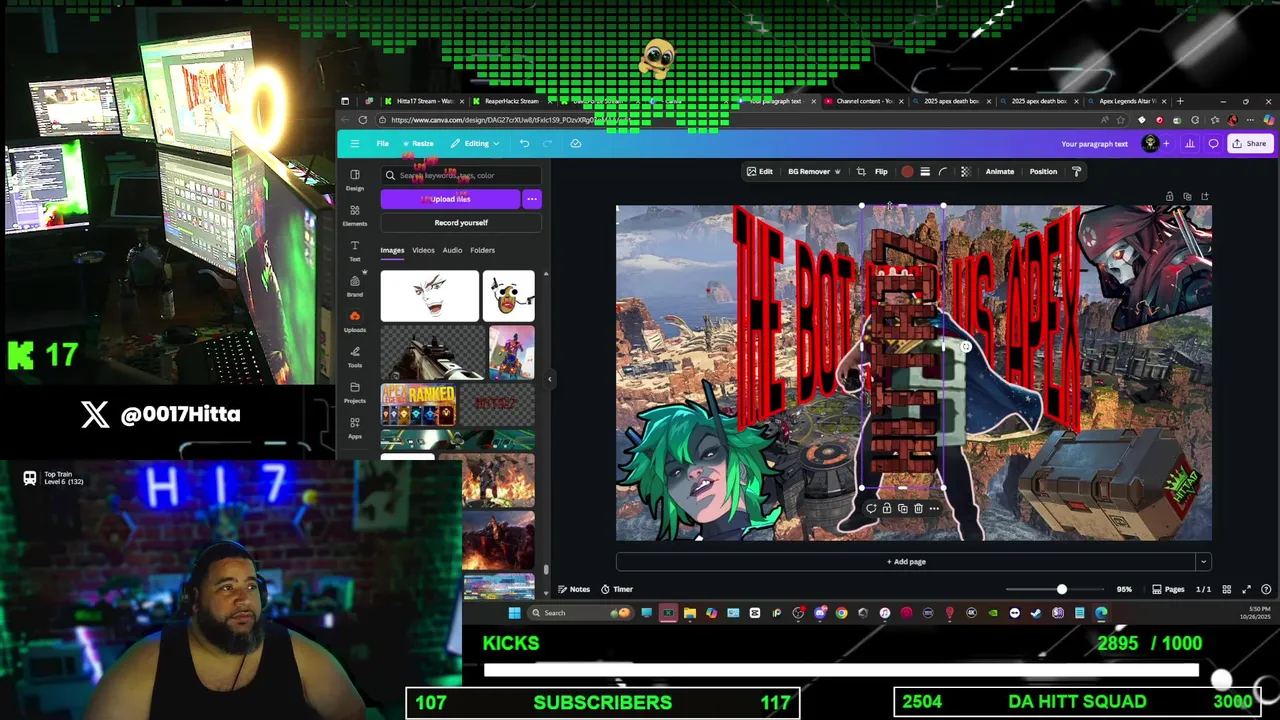The image size is (1280, 720).
Task: Toggle the Notes panel
Action: [574, 589]
